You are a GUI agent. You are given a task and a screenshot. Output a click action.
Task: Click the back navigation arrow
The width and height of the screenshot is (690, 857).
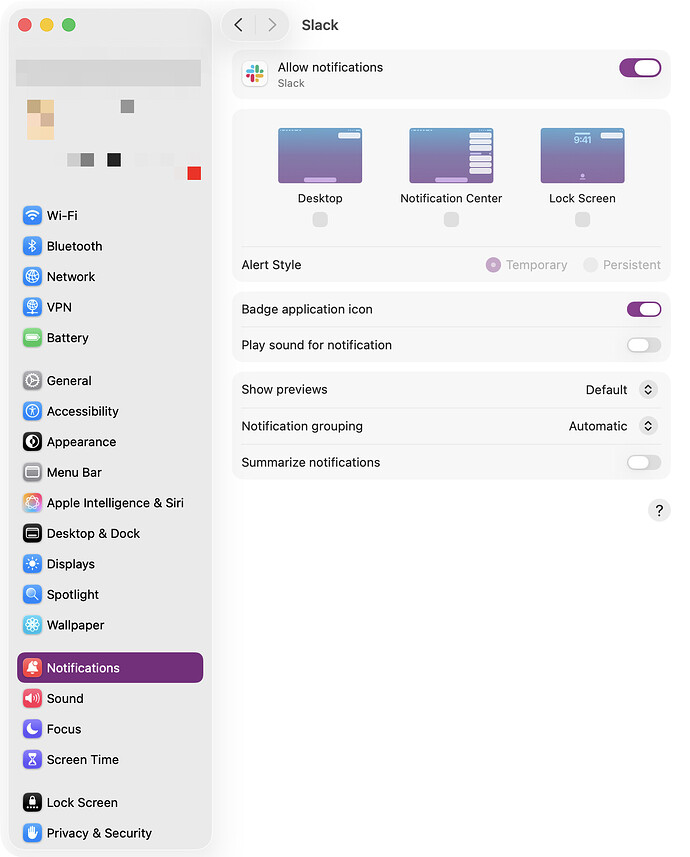238,25
